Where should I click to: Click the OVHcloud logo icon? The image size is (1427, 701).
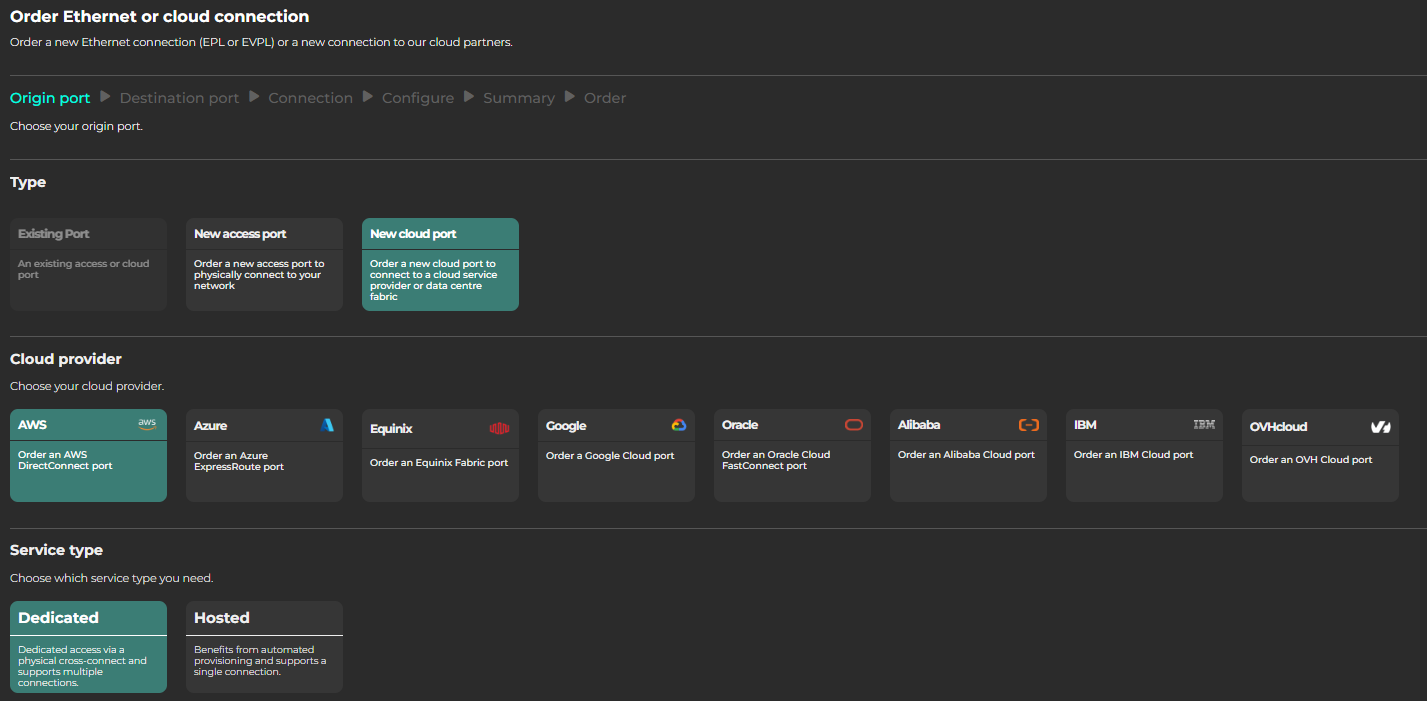coord(1380,427)
